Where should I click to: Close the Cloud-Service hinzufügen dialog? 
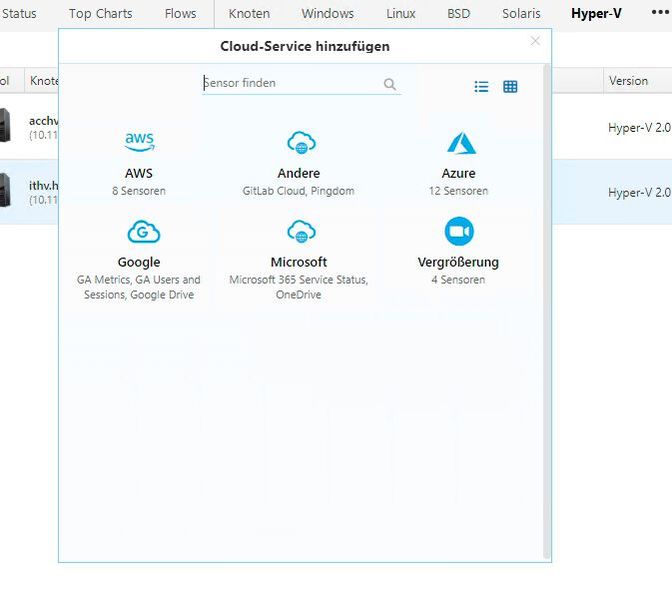point(535,41)
